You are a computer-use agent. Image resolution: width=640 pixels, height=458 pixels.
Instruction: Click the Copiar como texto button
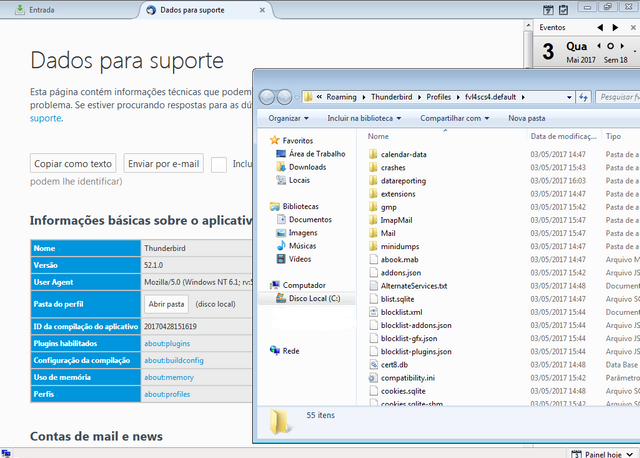pyautogui.click(x=73, y=164)
